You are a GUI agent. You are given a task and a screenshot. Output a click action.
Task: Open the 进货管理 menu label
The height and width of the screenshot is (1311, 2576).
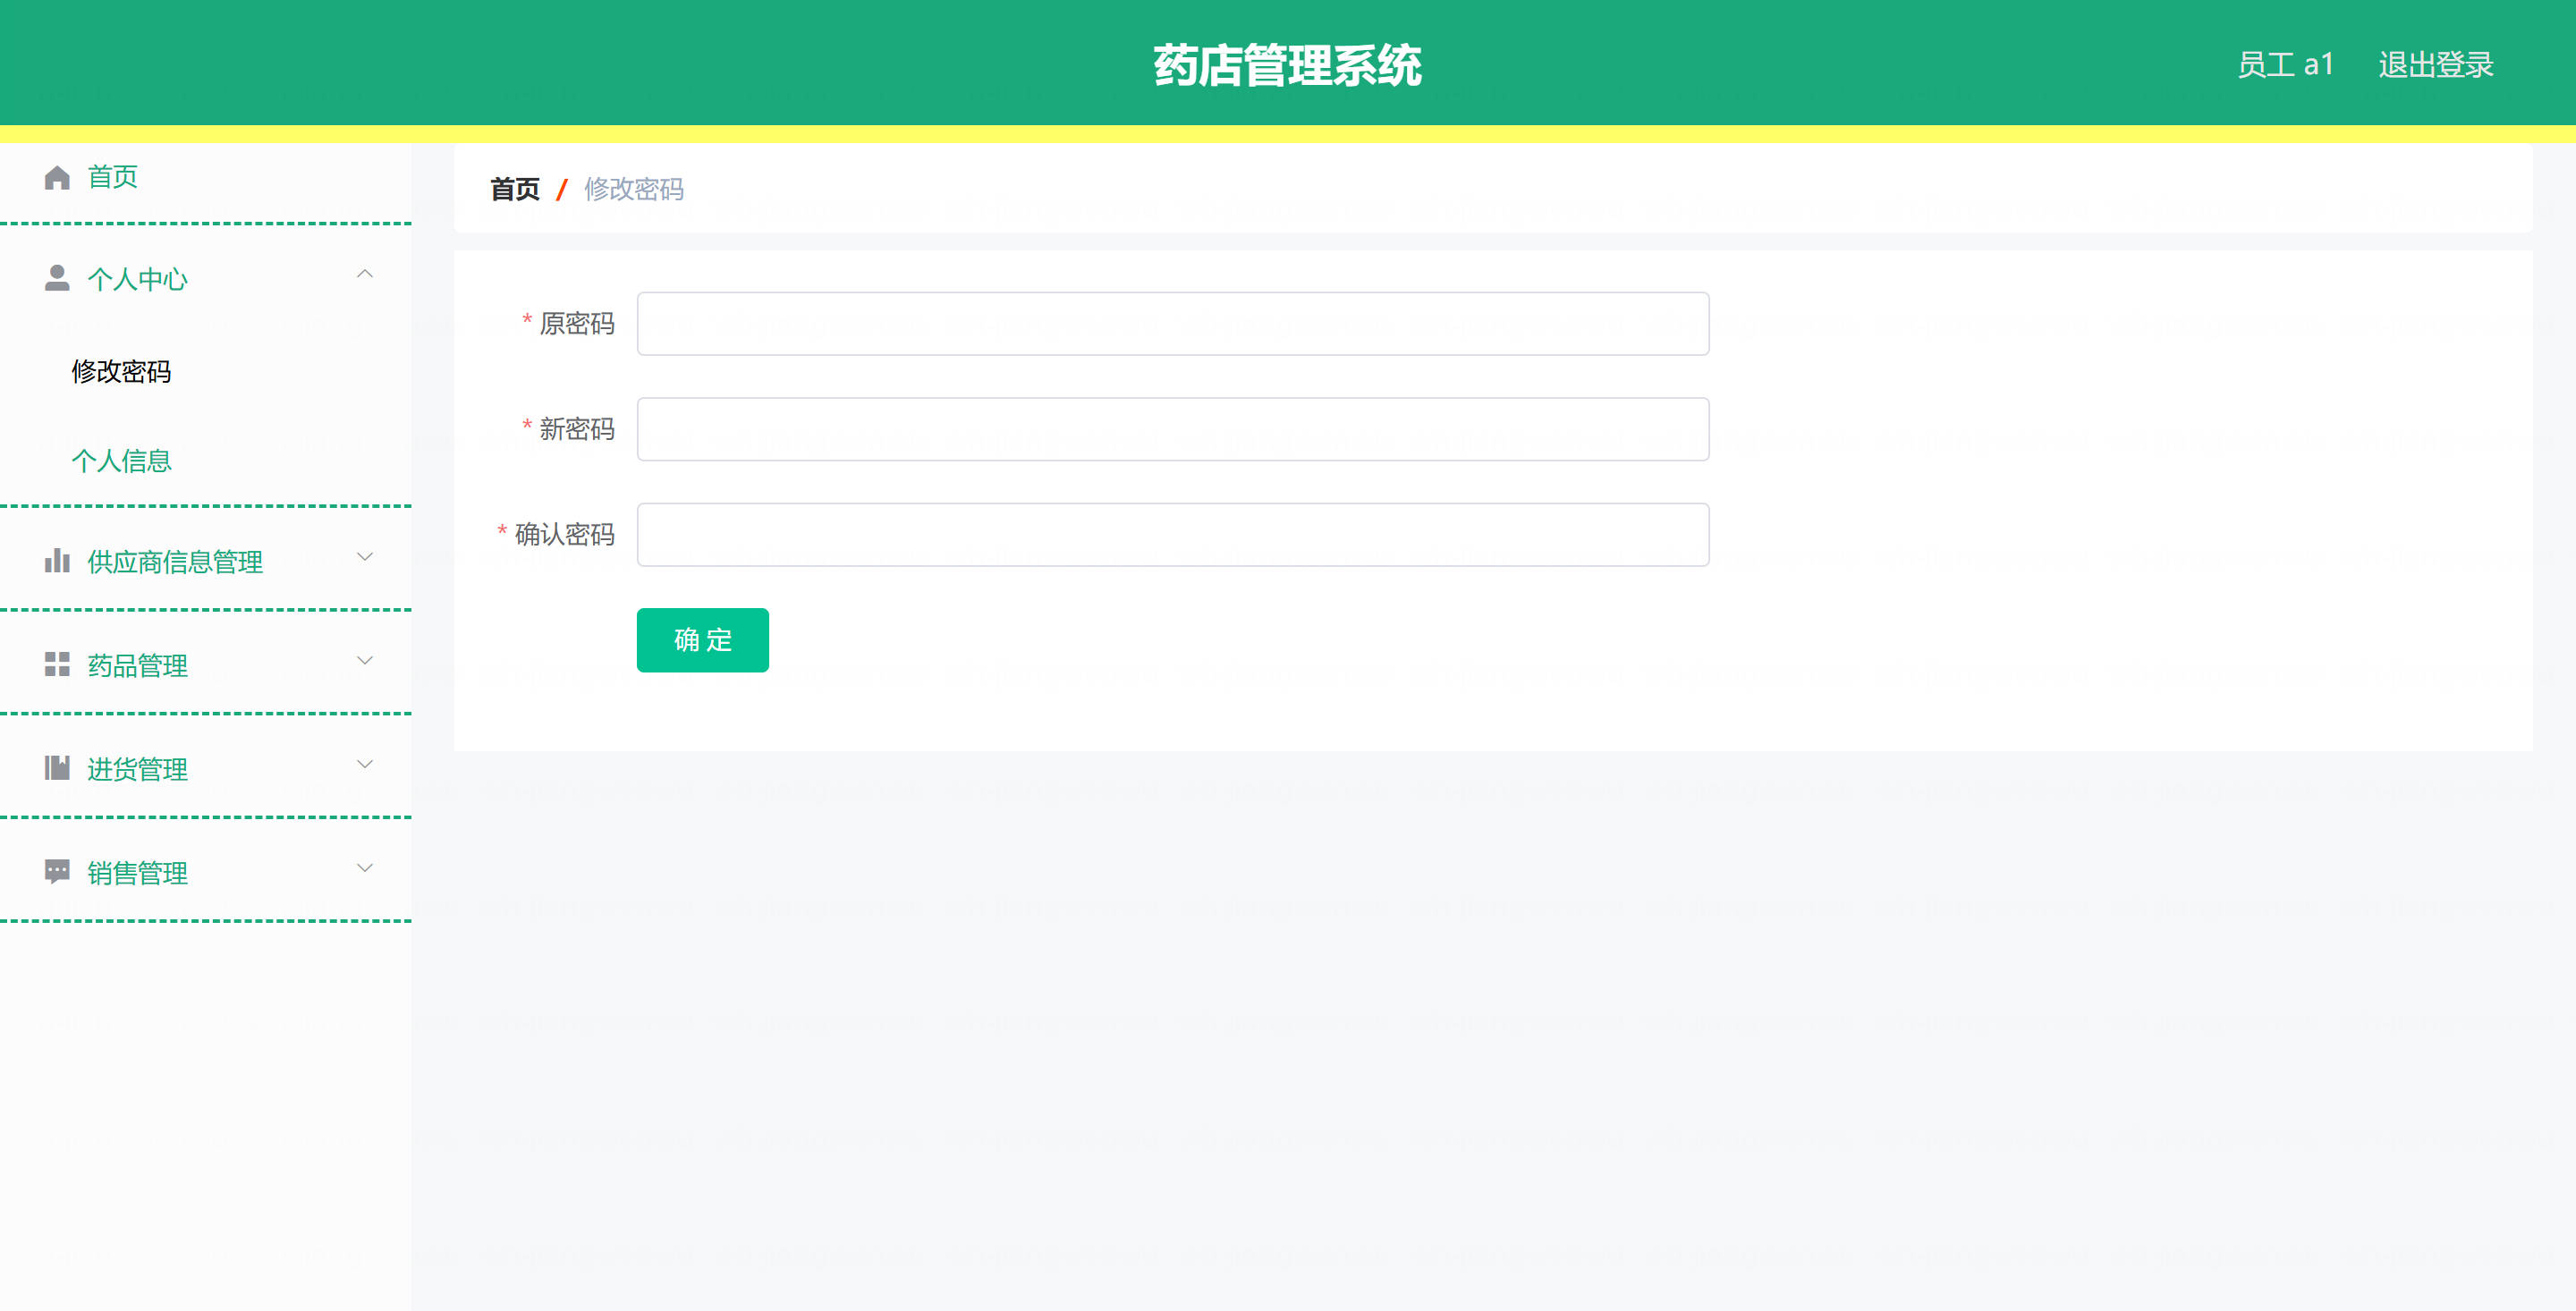coord(137,769)
